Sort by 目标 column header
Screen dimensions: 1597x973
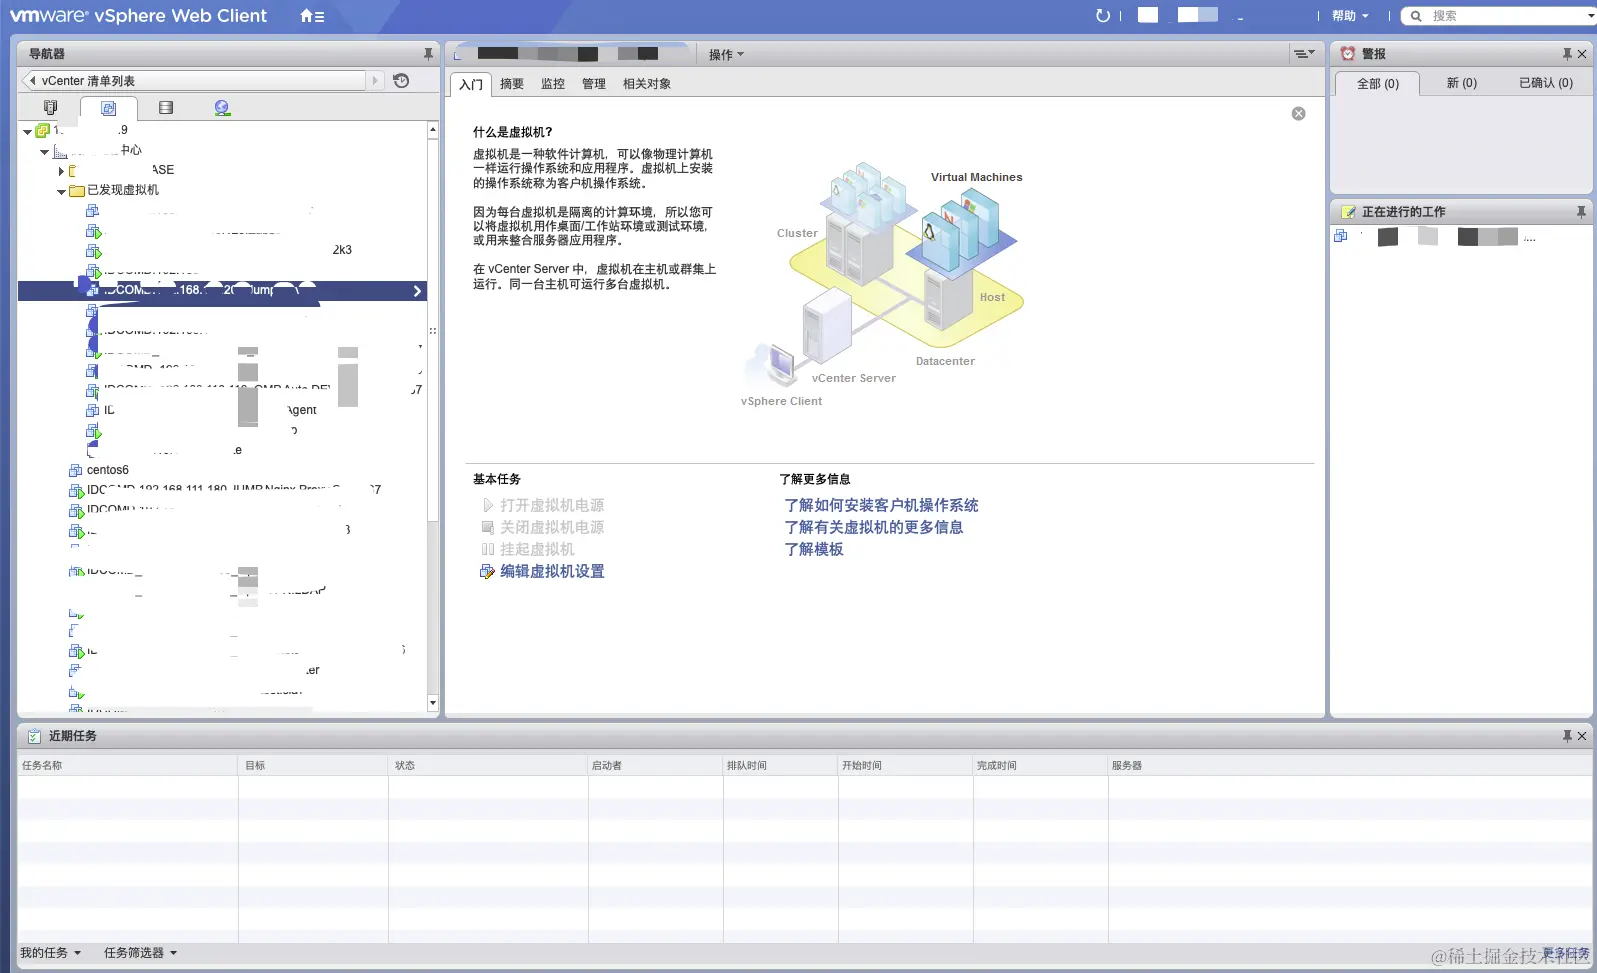click(x=314, y=765)
